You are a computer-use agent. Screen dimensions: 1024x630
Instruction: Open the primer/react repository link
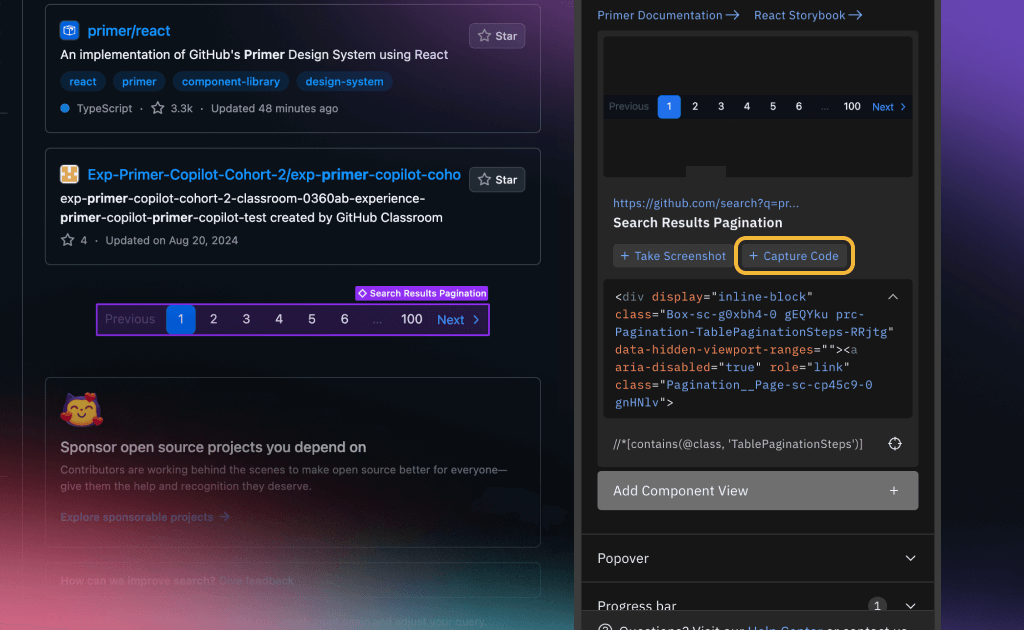(129, 31)
